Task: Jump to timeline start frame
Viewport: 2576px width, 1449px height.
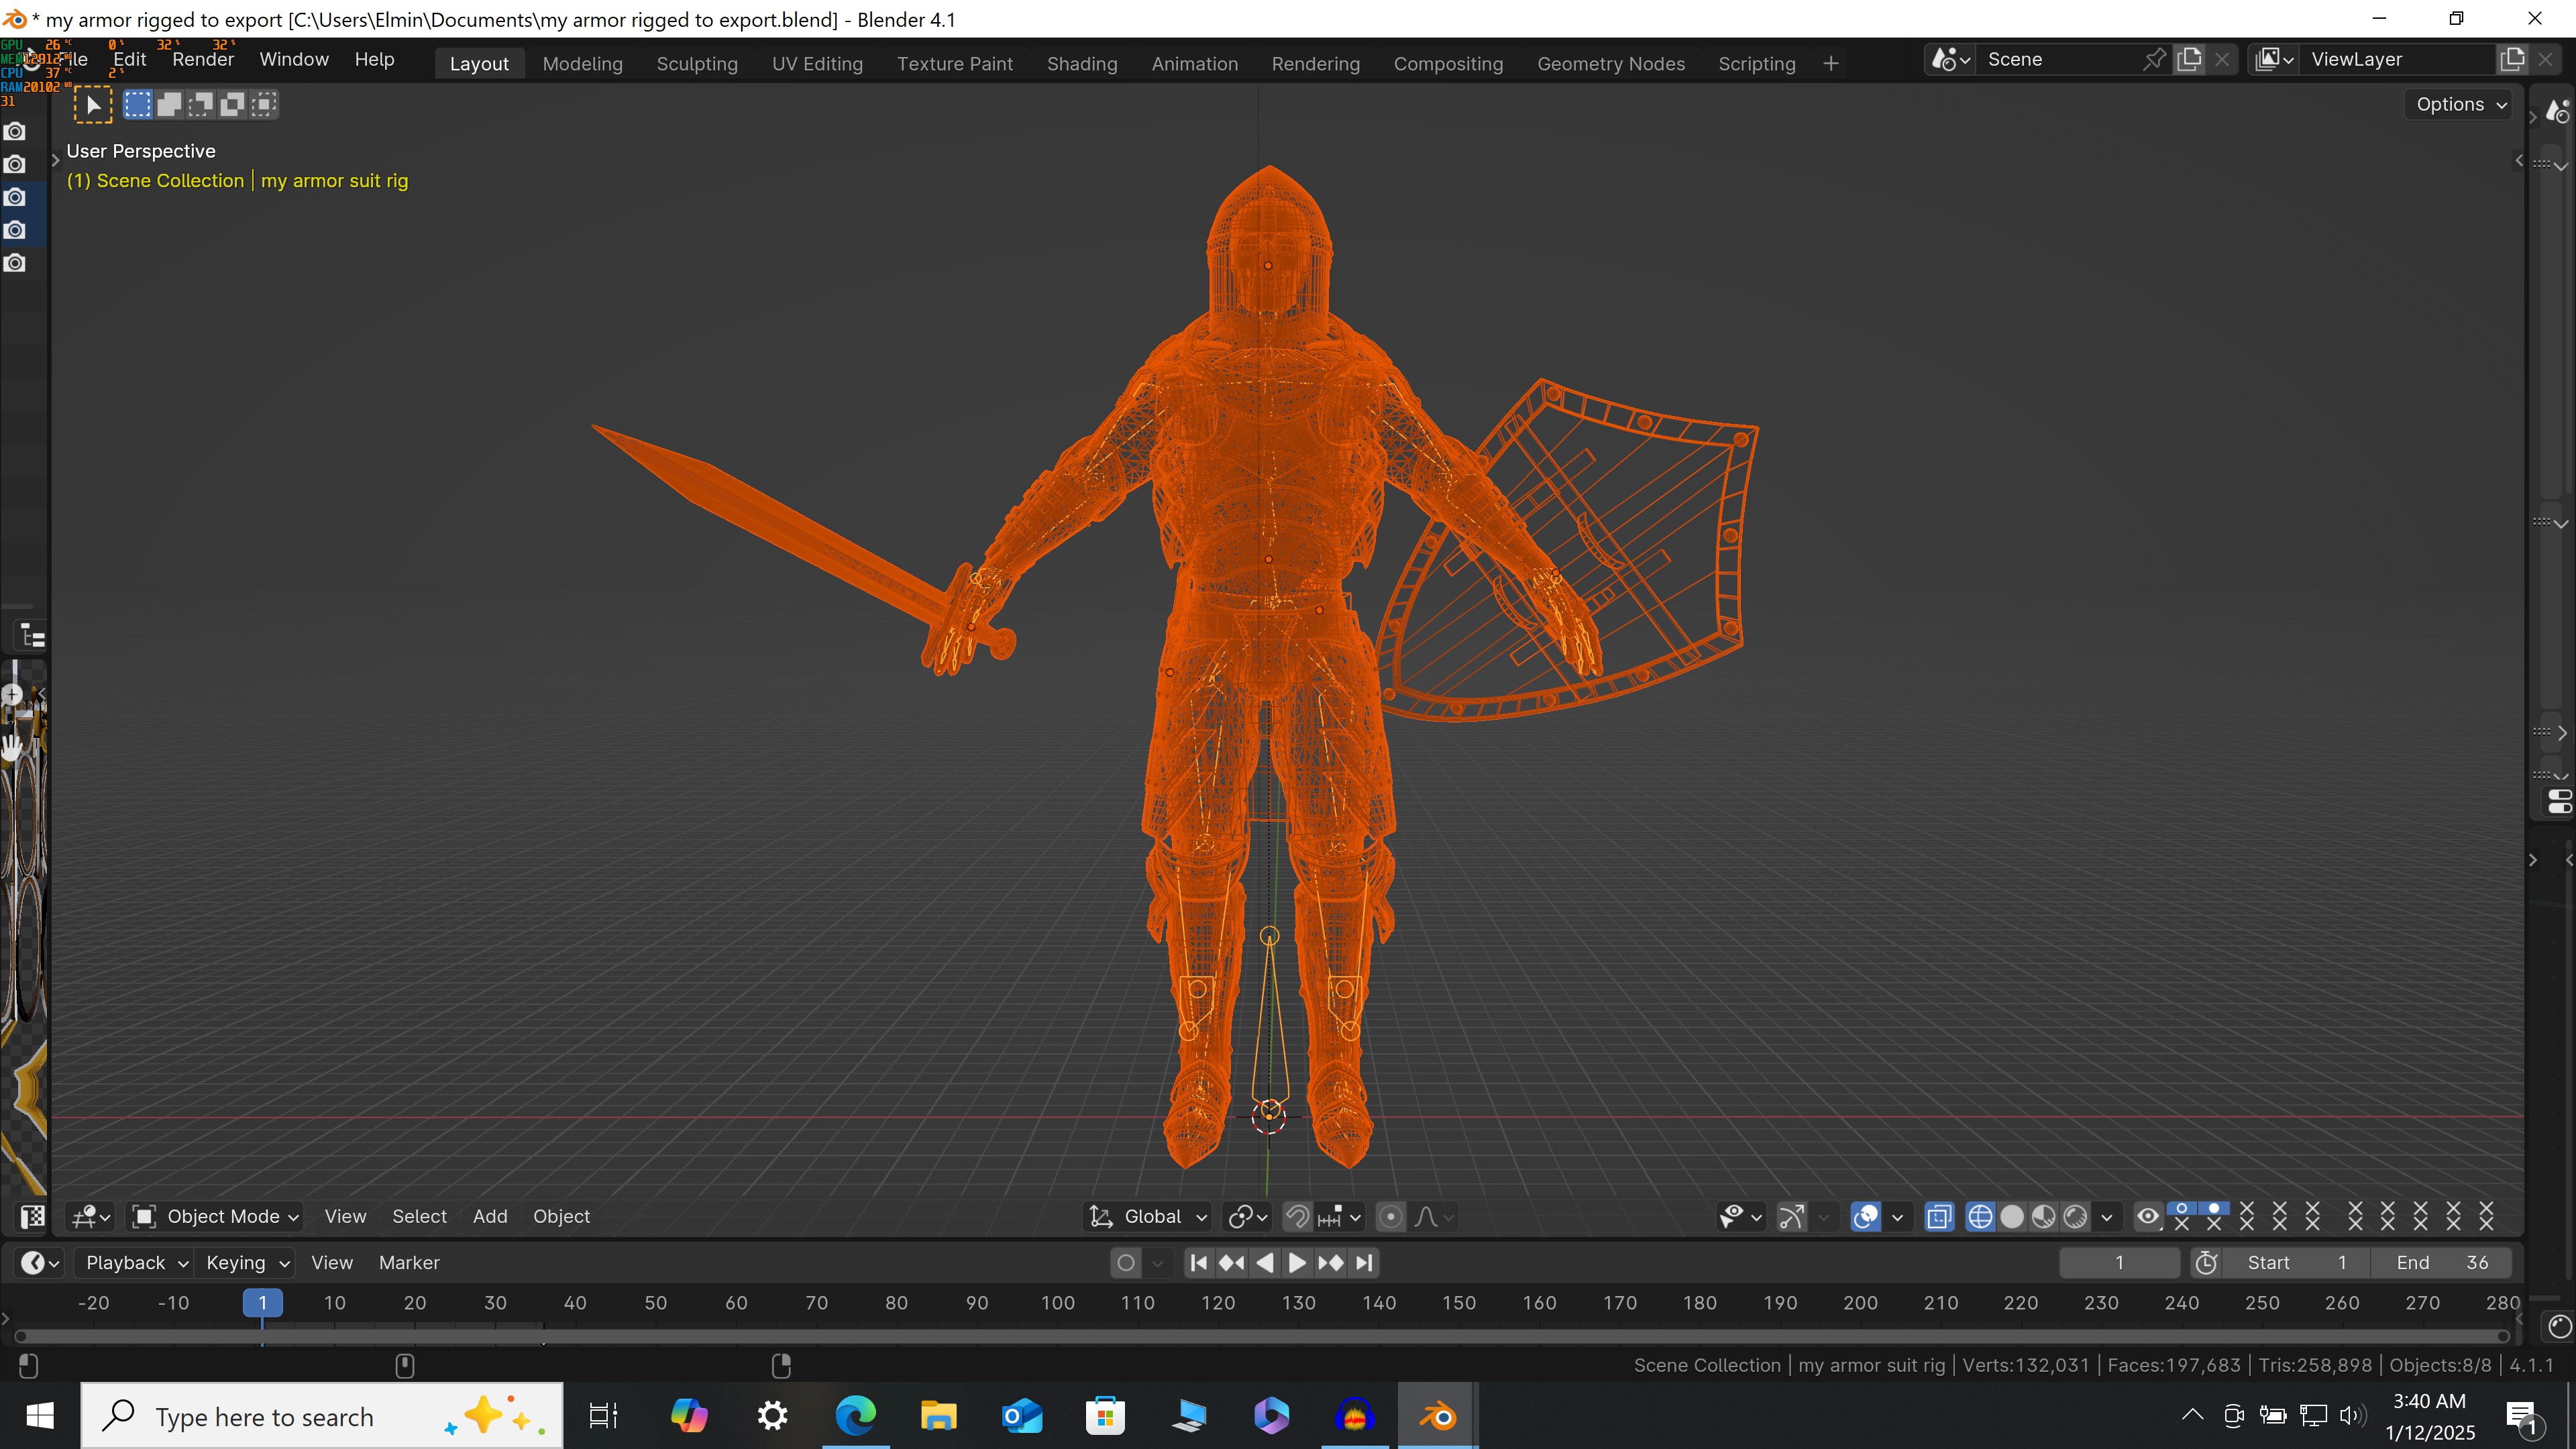Action: coord(1199,1263)
